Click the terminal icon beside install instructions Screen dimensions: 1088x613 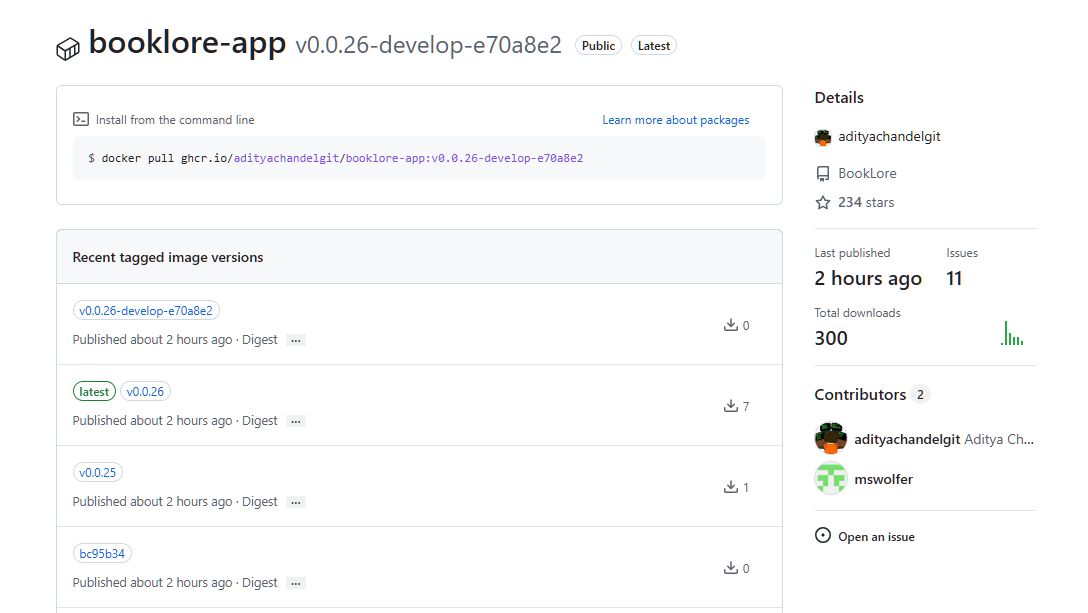(x=81, y=119)
